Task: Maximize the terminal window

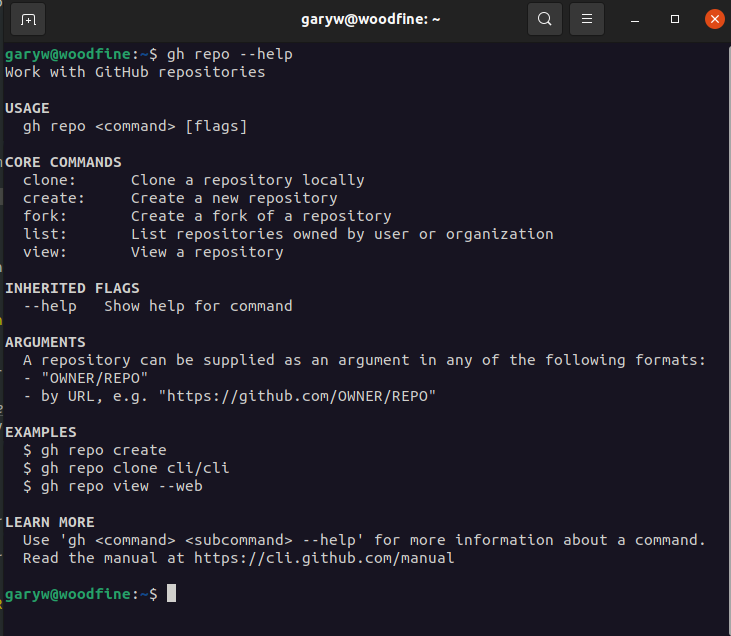Action: (675, 19)
